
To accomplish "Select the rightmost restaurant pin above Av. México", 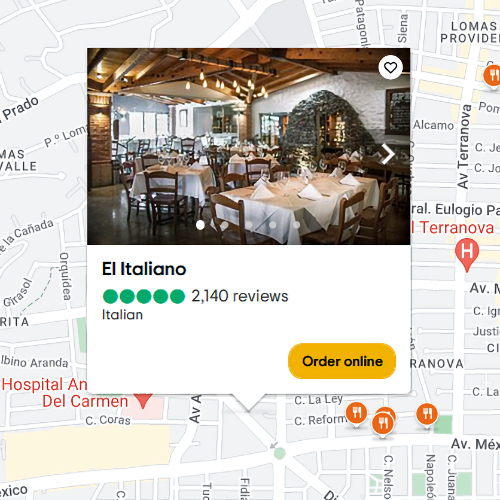I will (x=427, y=415).
